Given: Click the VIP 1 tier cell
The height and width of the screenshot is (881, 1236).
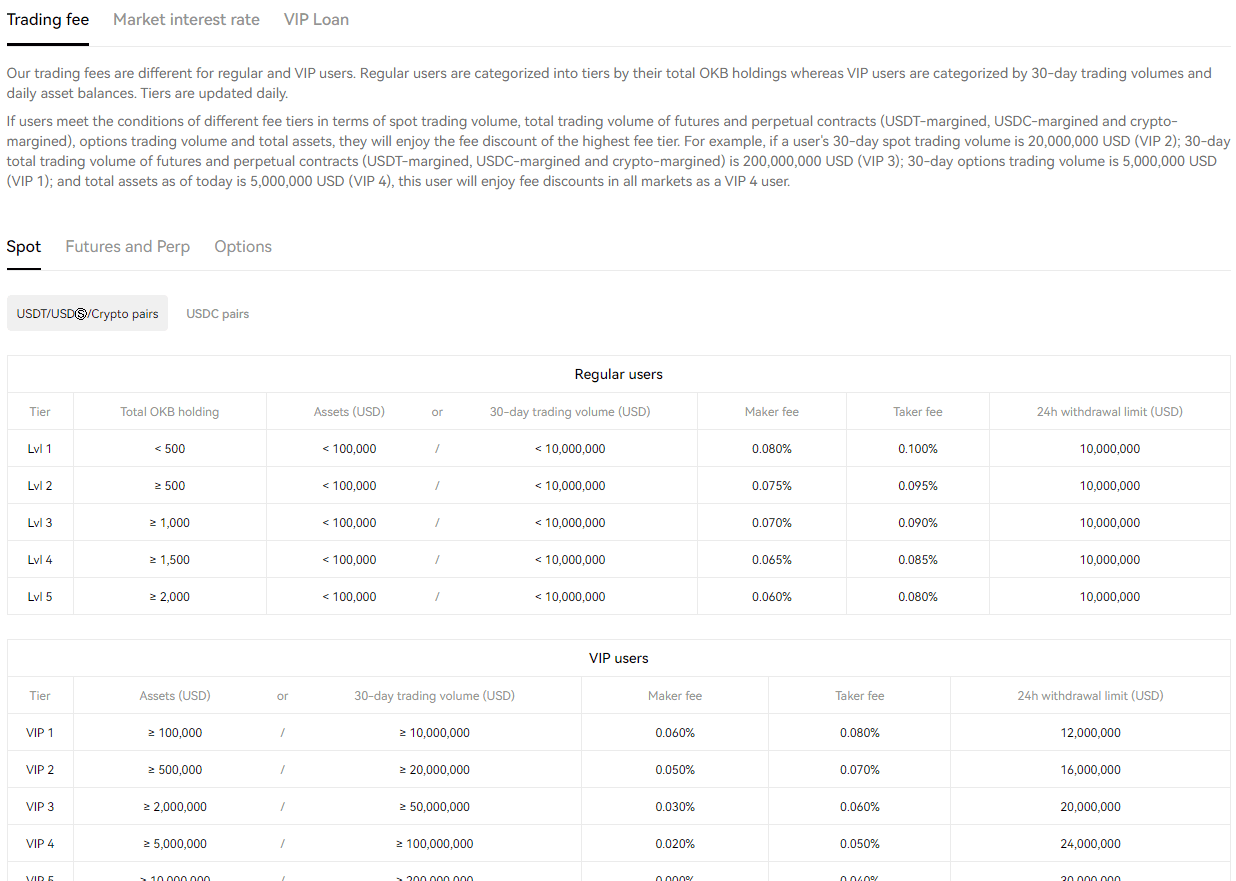Looking at the screenshot, I should tap(40, 733).
